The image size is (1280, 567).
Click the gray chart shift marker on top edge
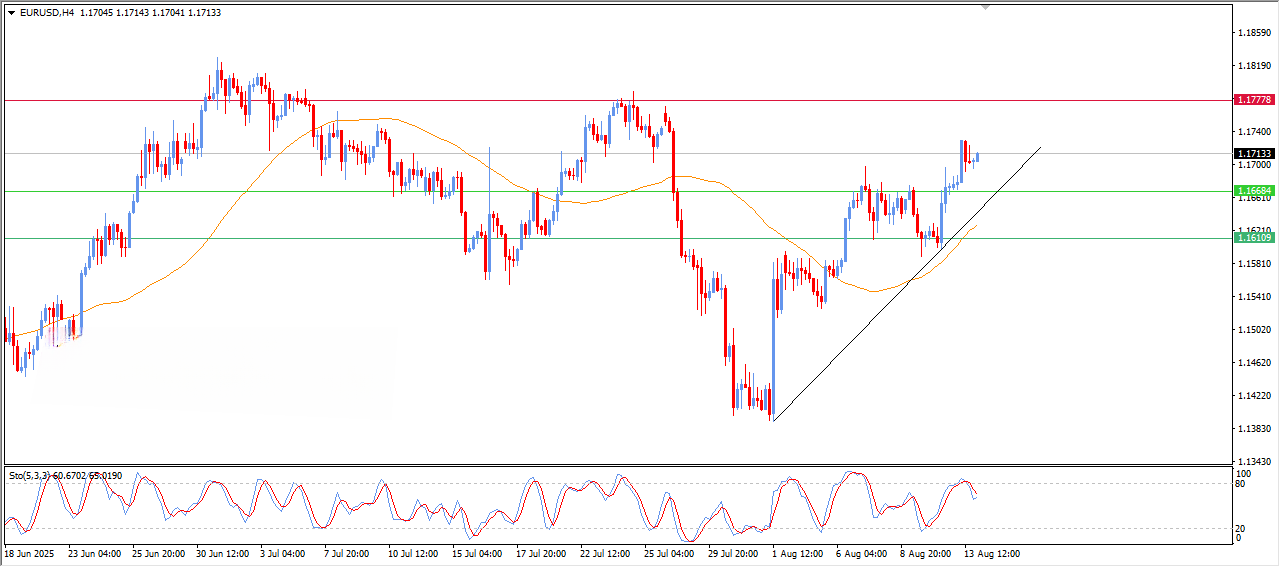click(x=987, y=8)
